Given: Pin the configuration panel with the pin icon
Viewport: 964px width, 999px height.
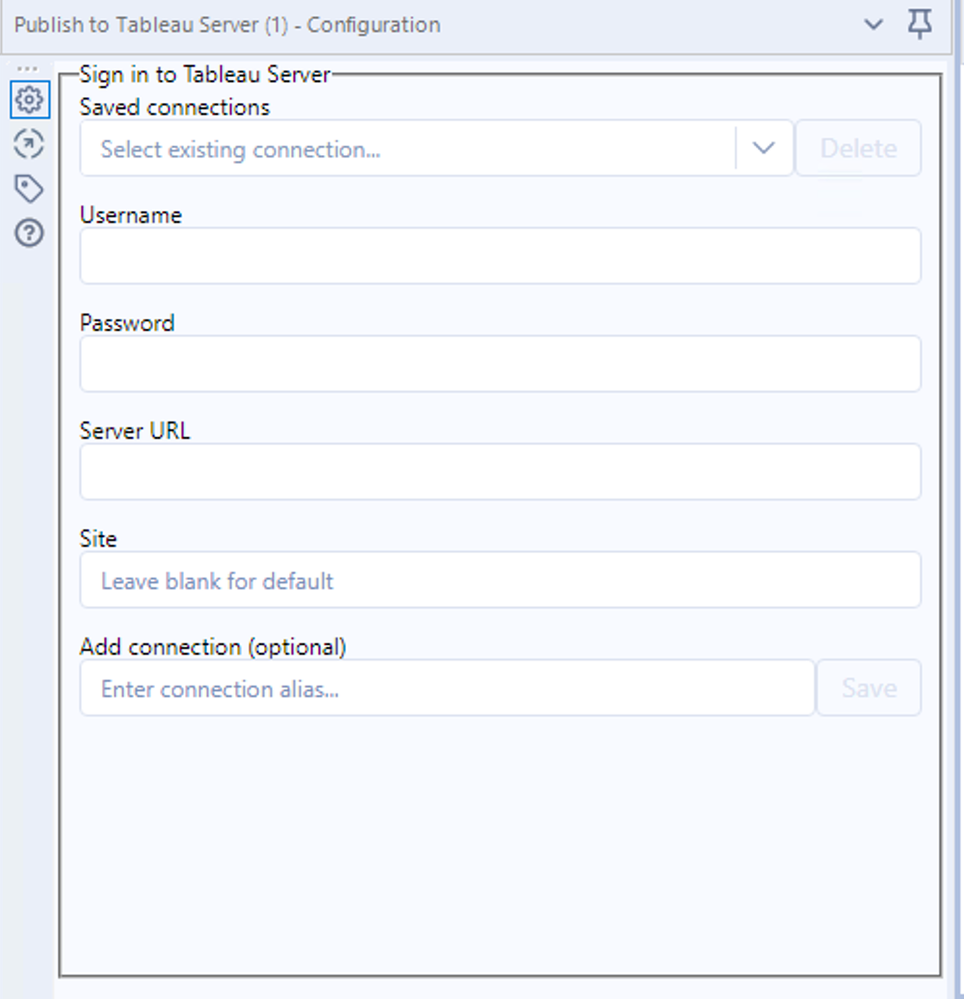Looking at the screenshot, I should click(920, 25).
